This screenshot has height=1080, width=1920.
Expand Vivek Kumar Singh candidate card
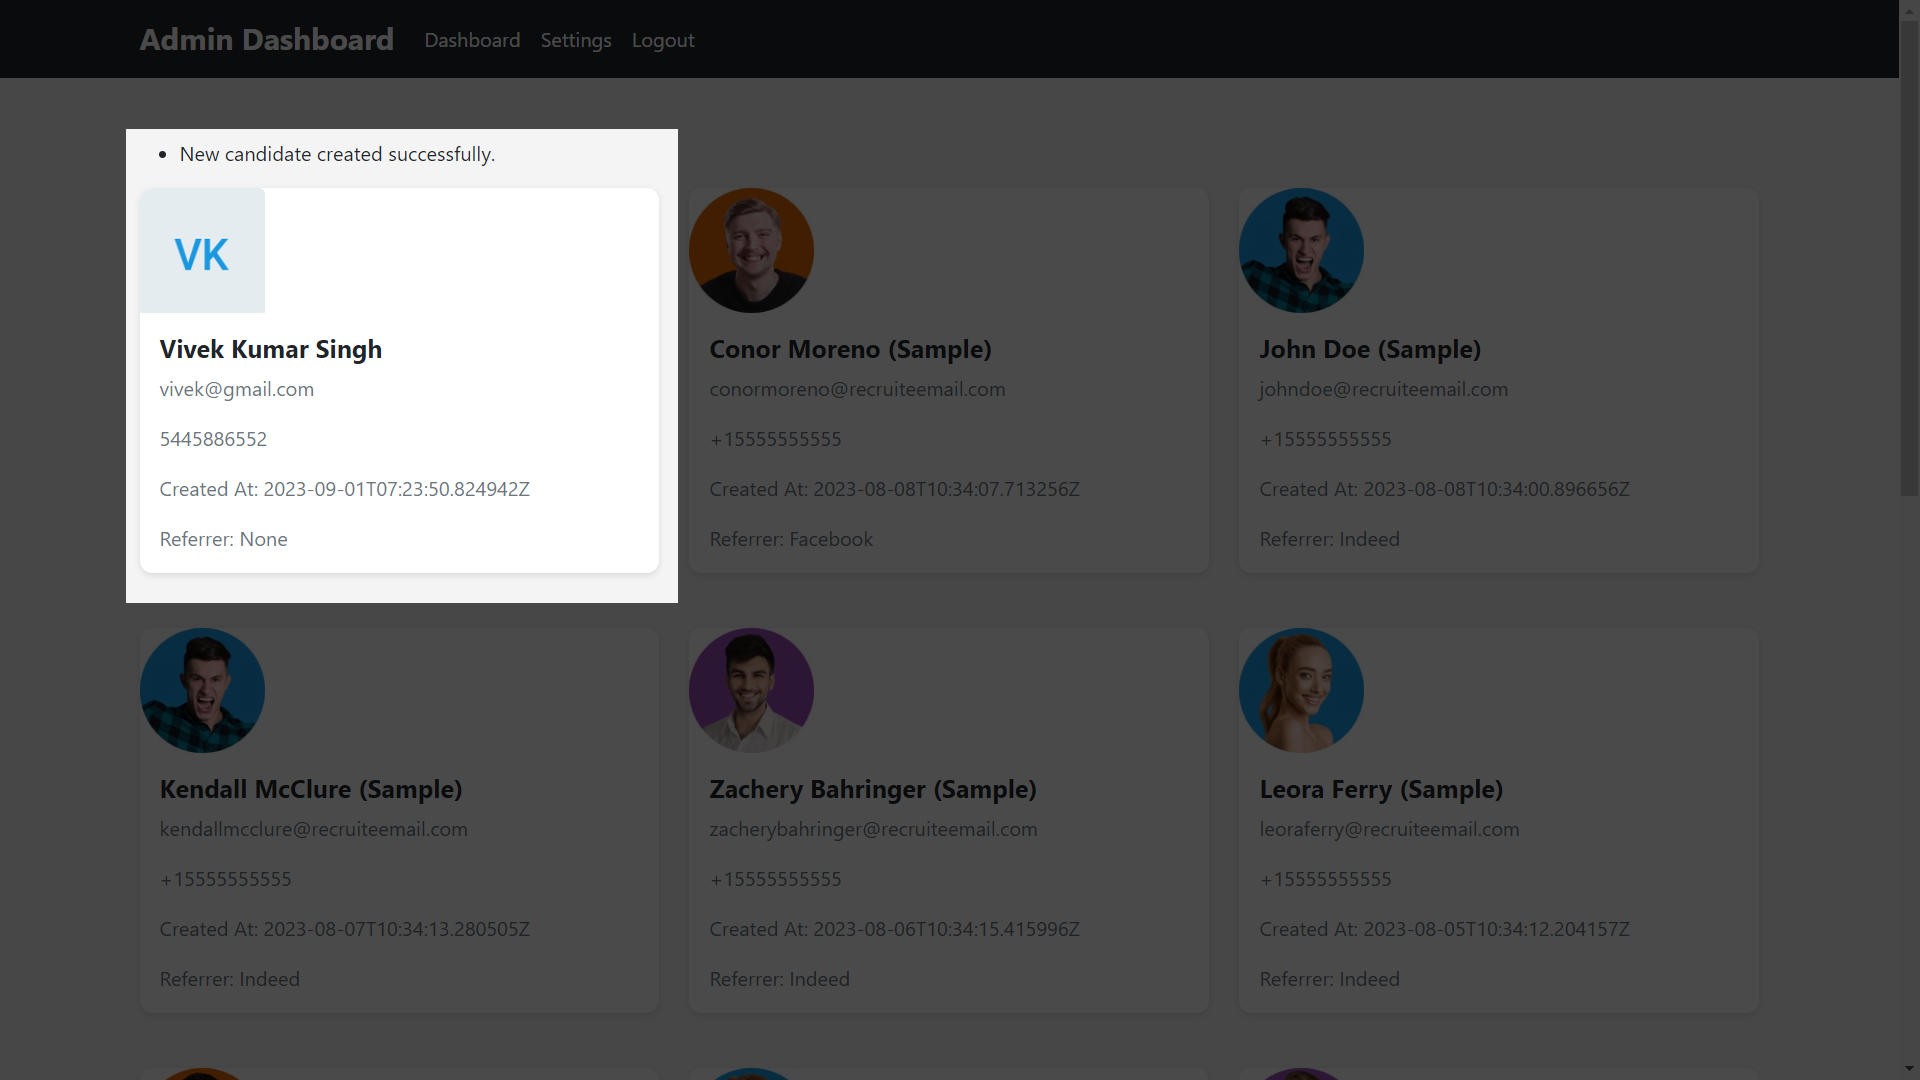pyautogui.click(x=400, y=380)
